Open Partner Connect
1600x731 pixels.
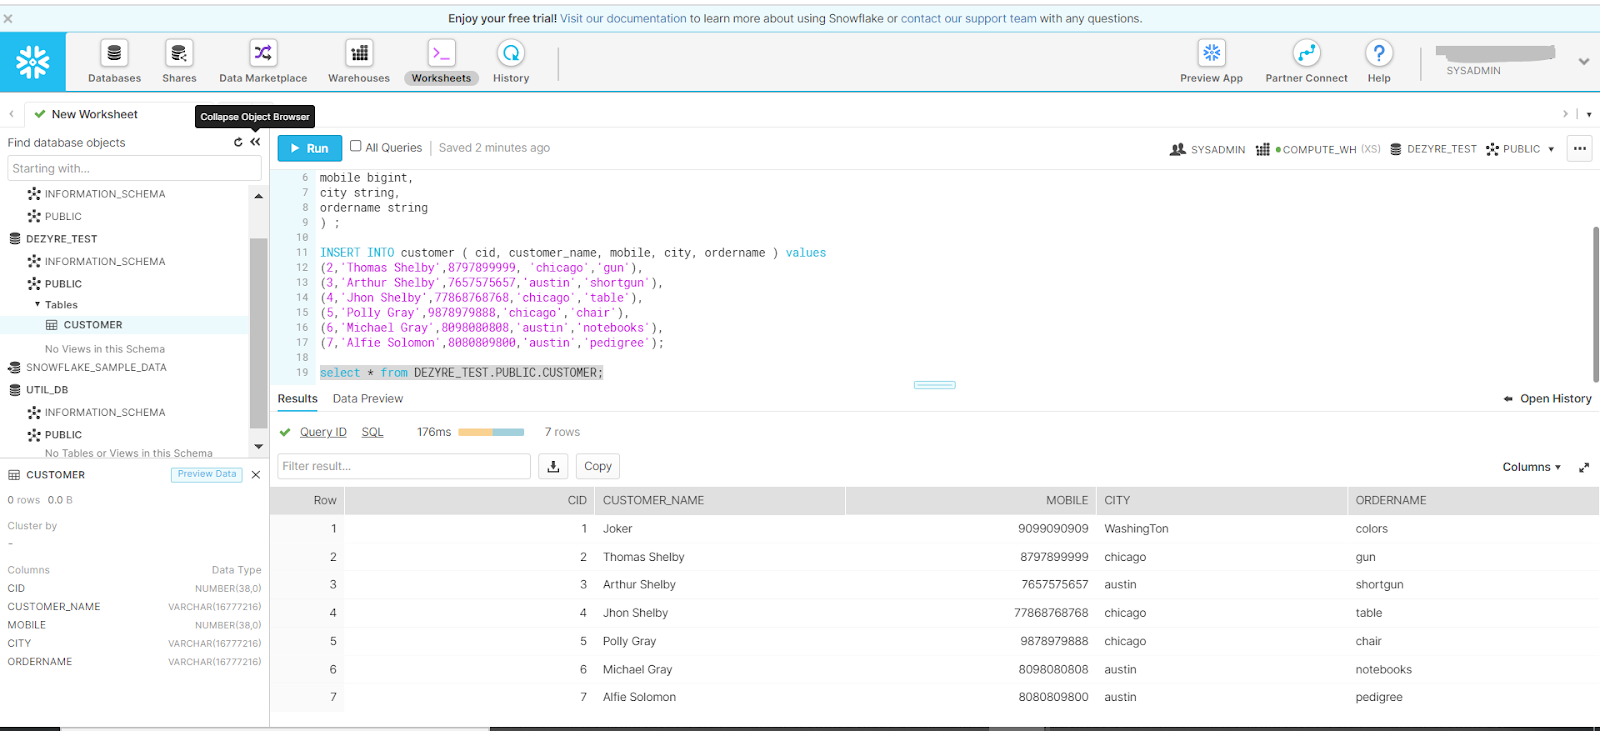[1306, 54]
